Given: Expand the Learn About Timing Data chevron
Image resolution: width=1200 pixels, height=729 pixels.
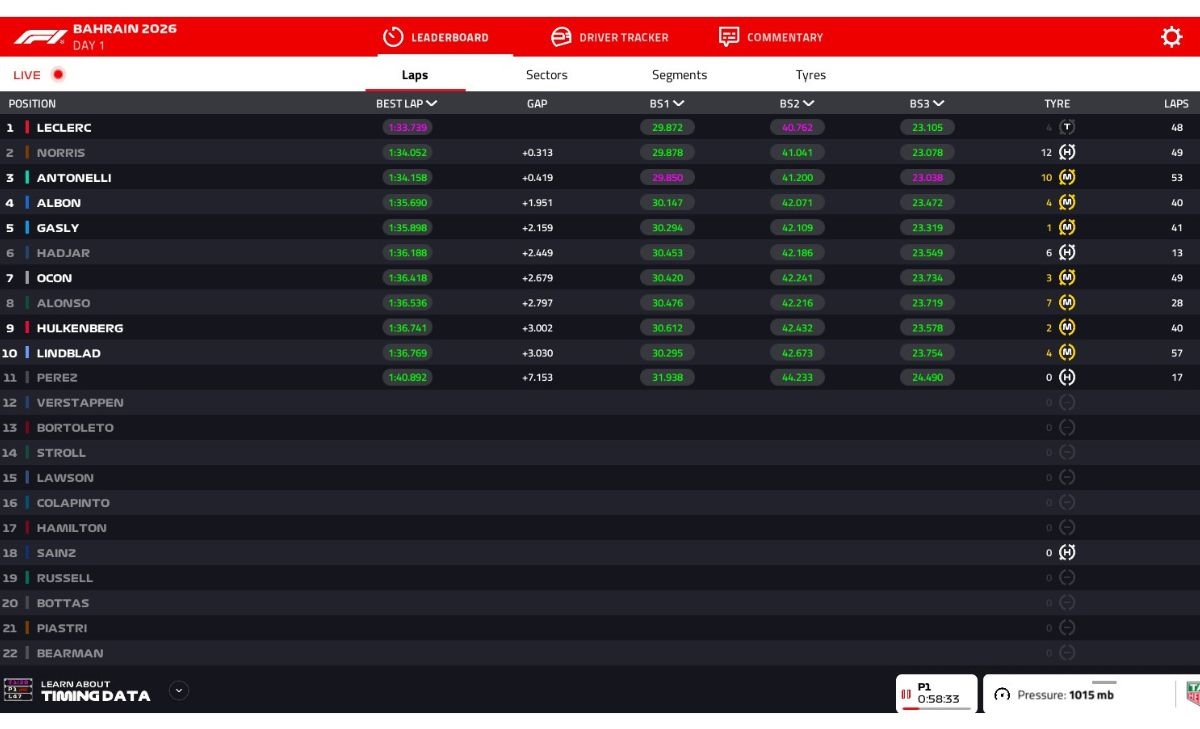Looking at the screenshot, I should pyautogui.click(x=178, y=690).
